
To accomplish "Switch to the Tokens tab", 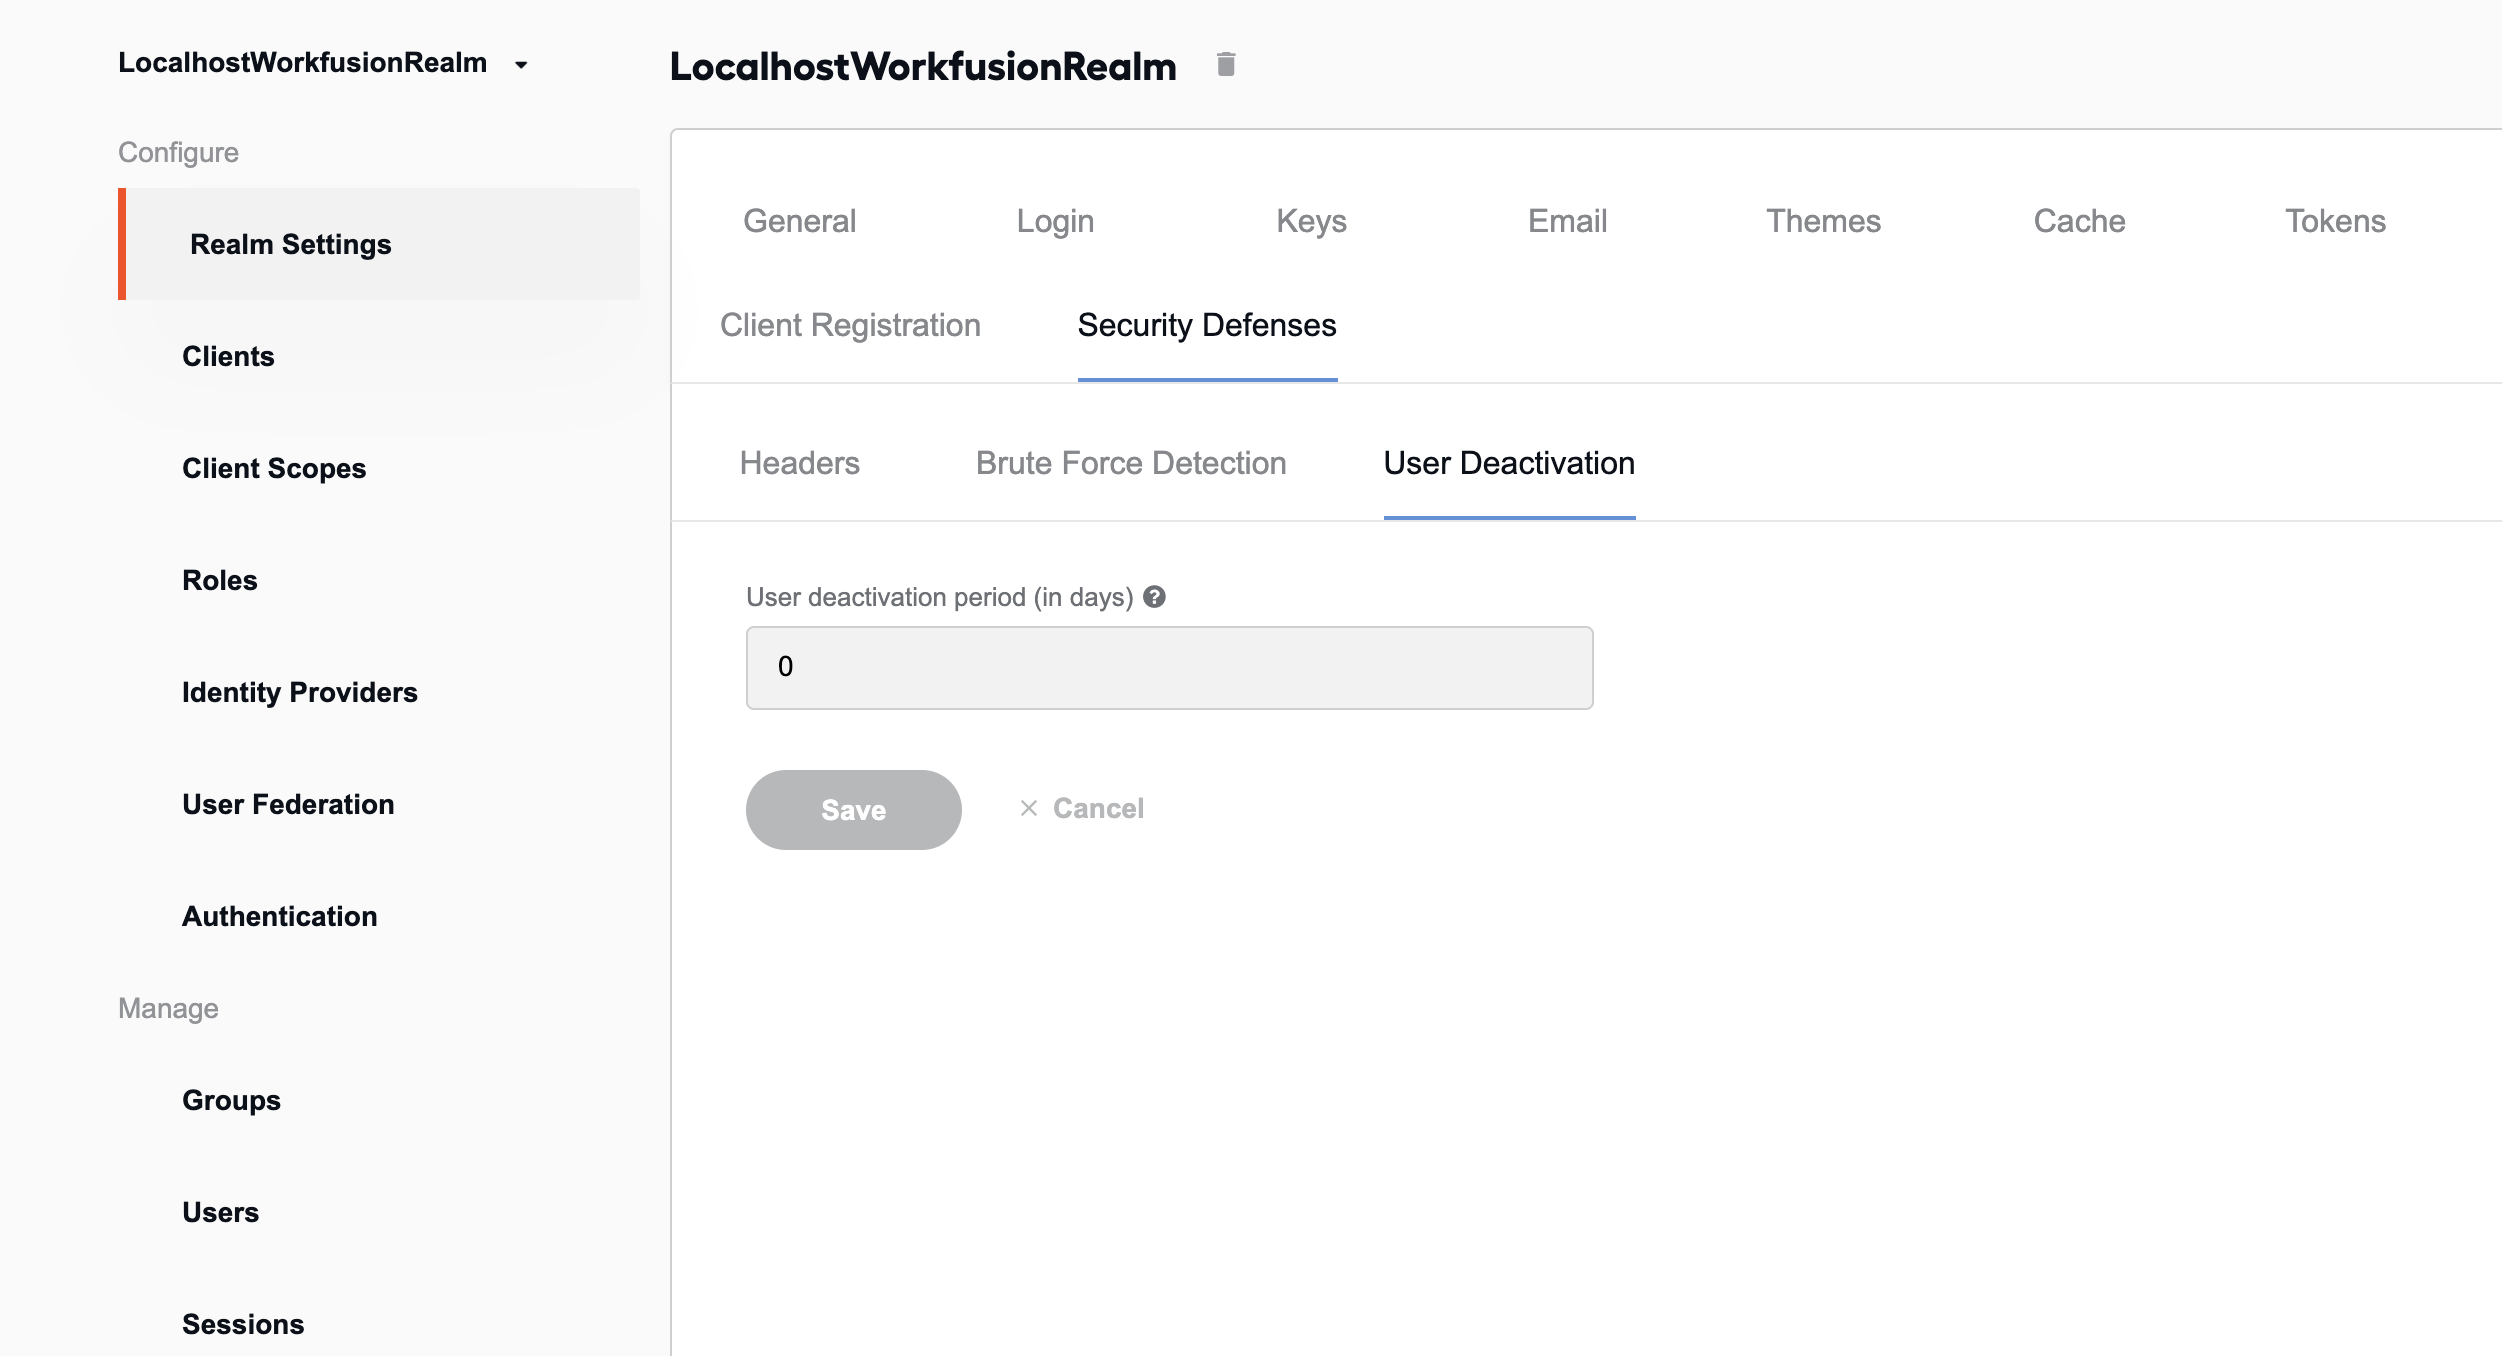I will click(x=2335, y=221).
